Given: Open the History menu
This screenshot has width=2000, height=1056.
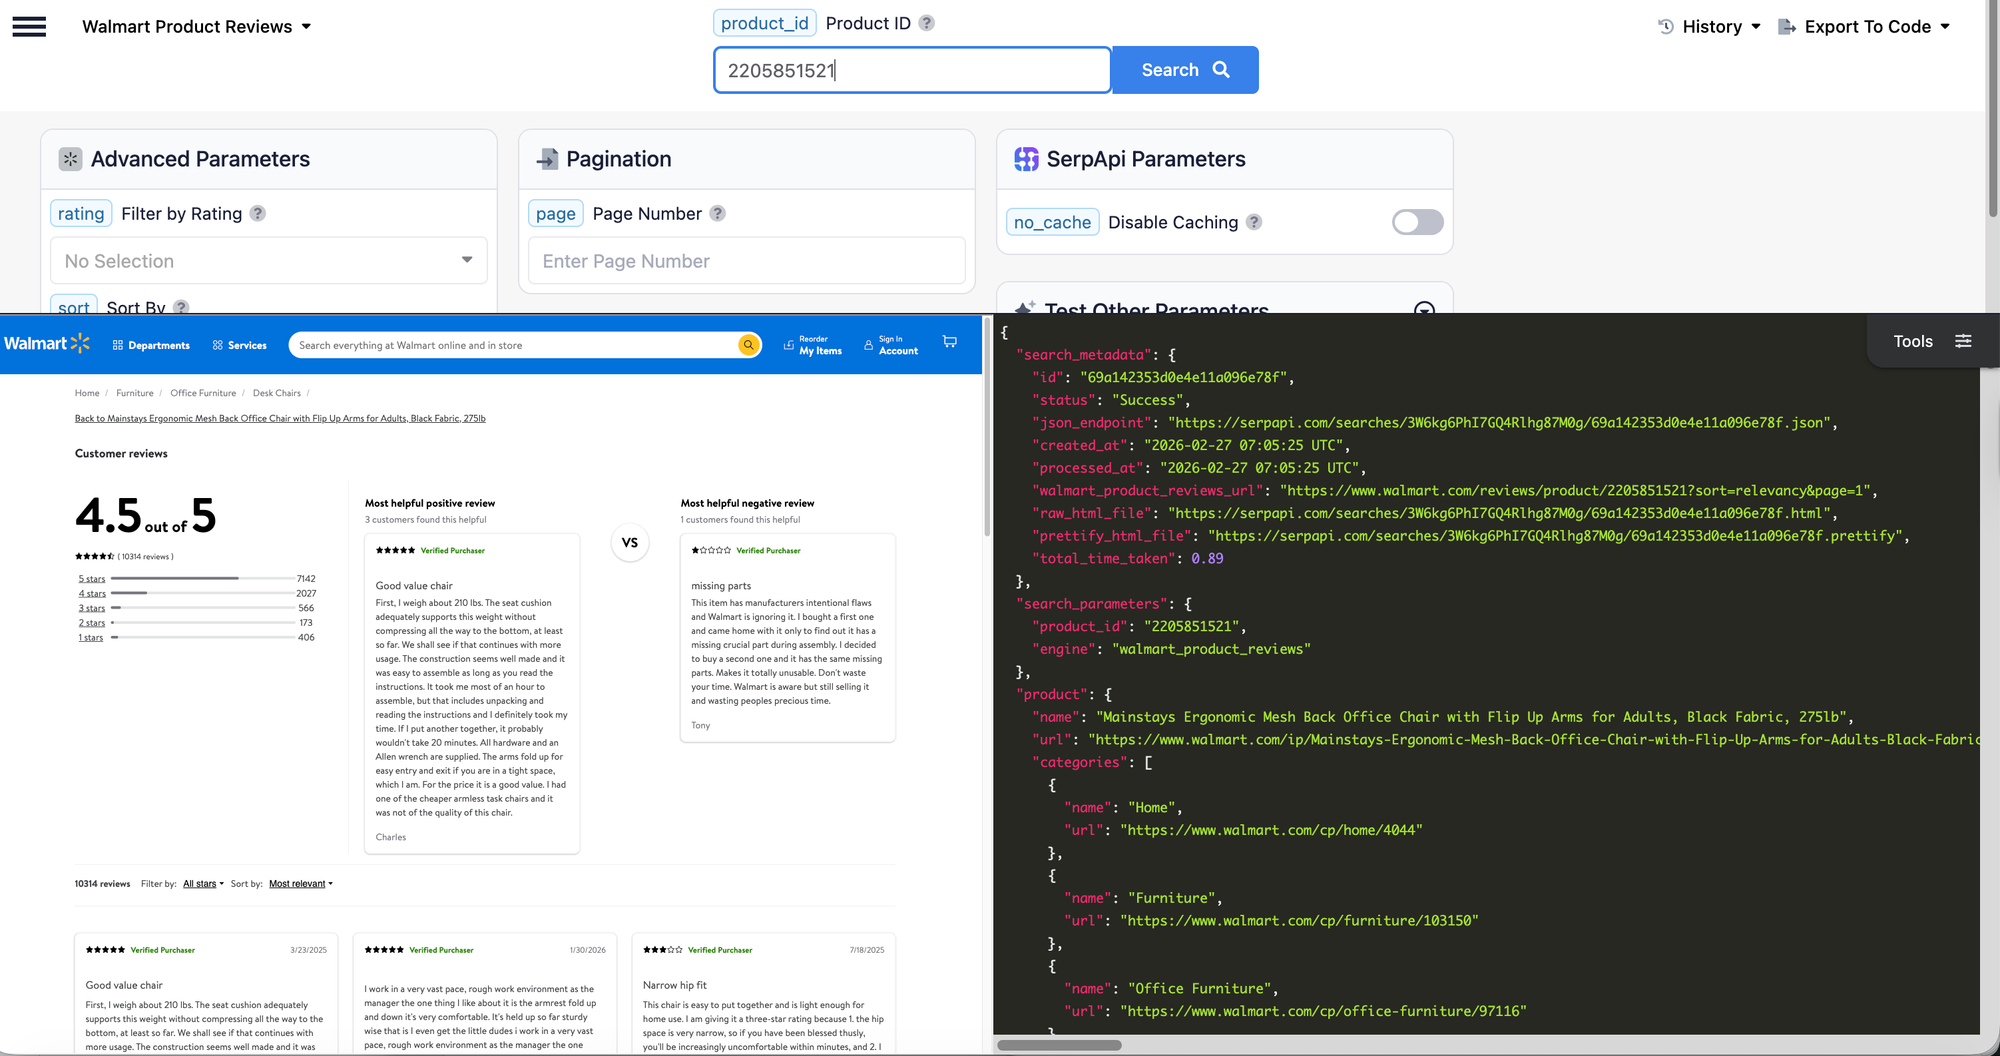Looking at the screenshot, I should (x=1709, y=27).
